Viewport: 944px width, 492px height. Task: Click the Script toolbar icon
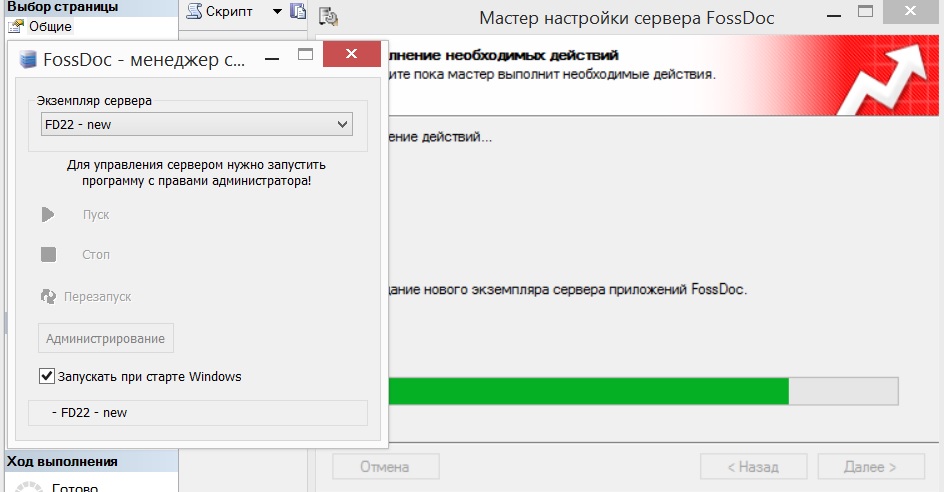(x=194, y=11)
